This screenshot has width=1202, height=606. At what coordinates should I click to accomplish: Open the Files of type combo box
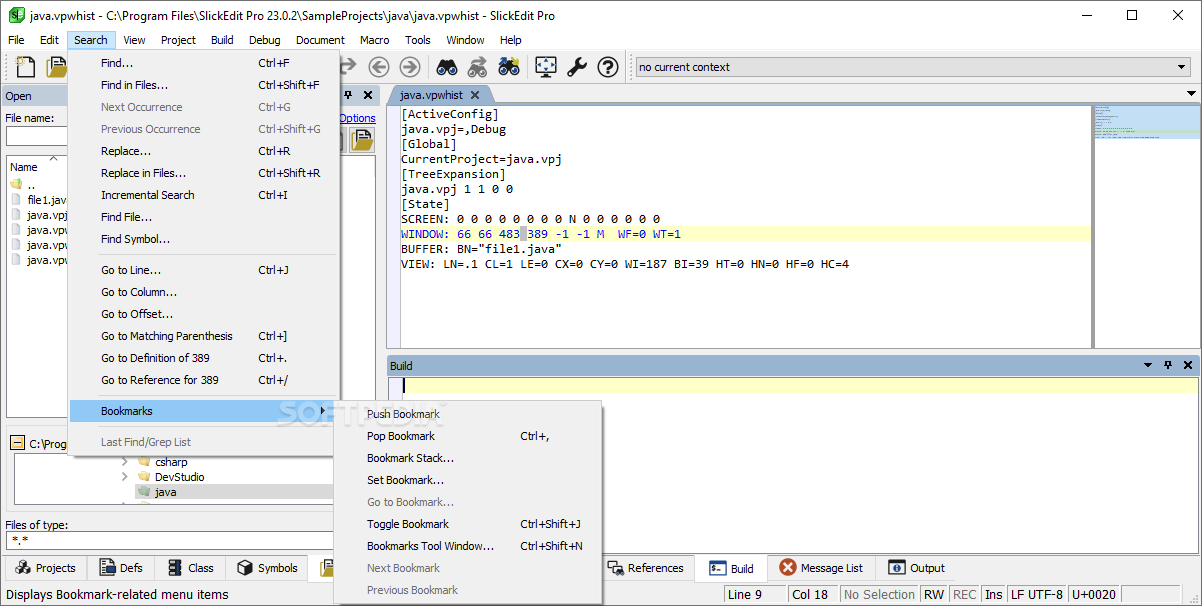[170, 540]
